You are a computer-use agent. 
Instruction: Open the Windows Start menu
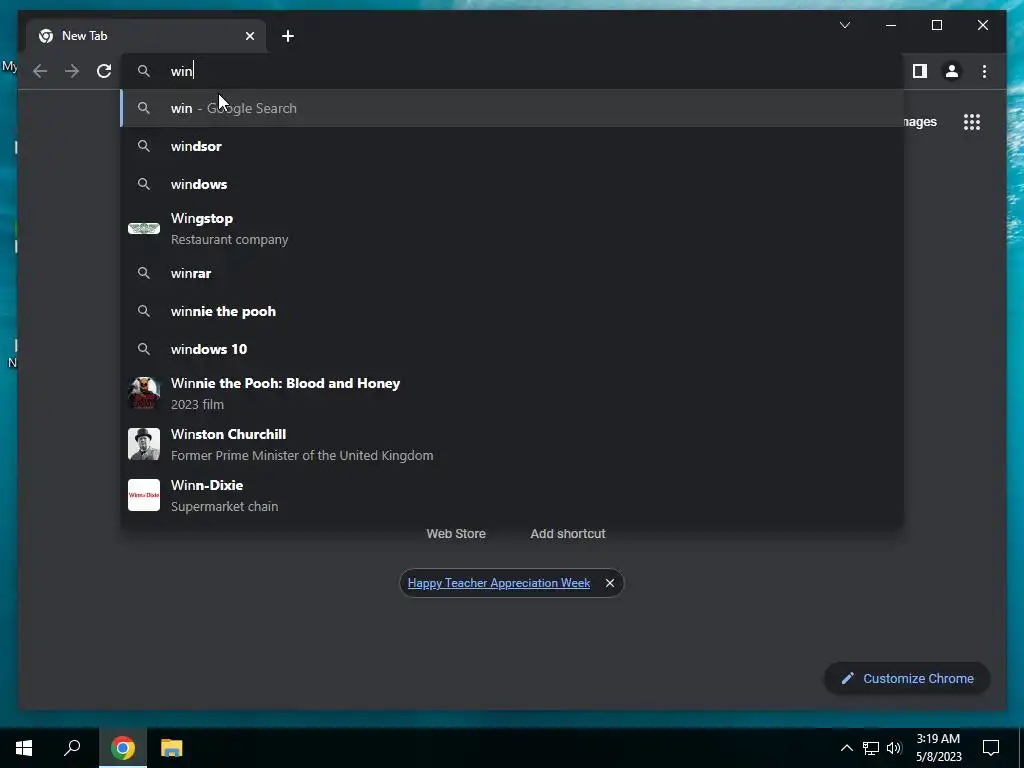[x=24, y=748]
